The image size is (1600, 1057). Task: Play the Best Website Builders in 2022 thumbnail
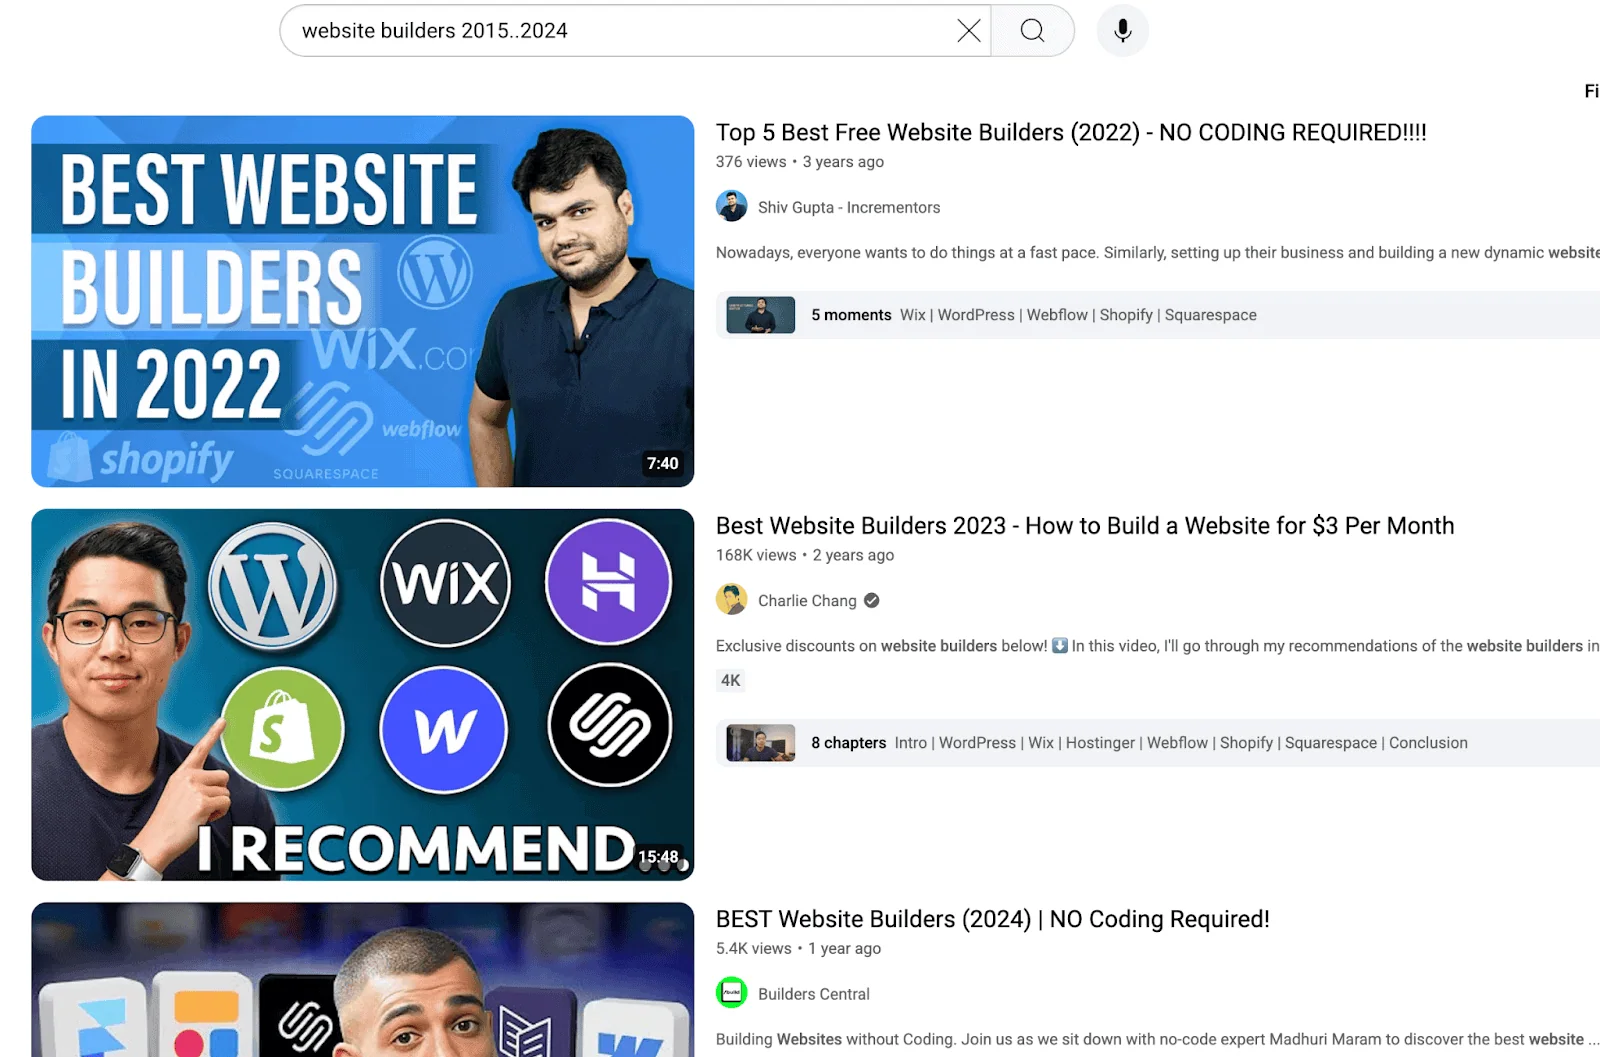tap(362, 301)
